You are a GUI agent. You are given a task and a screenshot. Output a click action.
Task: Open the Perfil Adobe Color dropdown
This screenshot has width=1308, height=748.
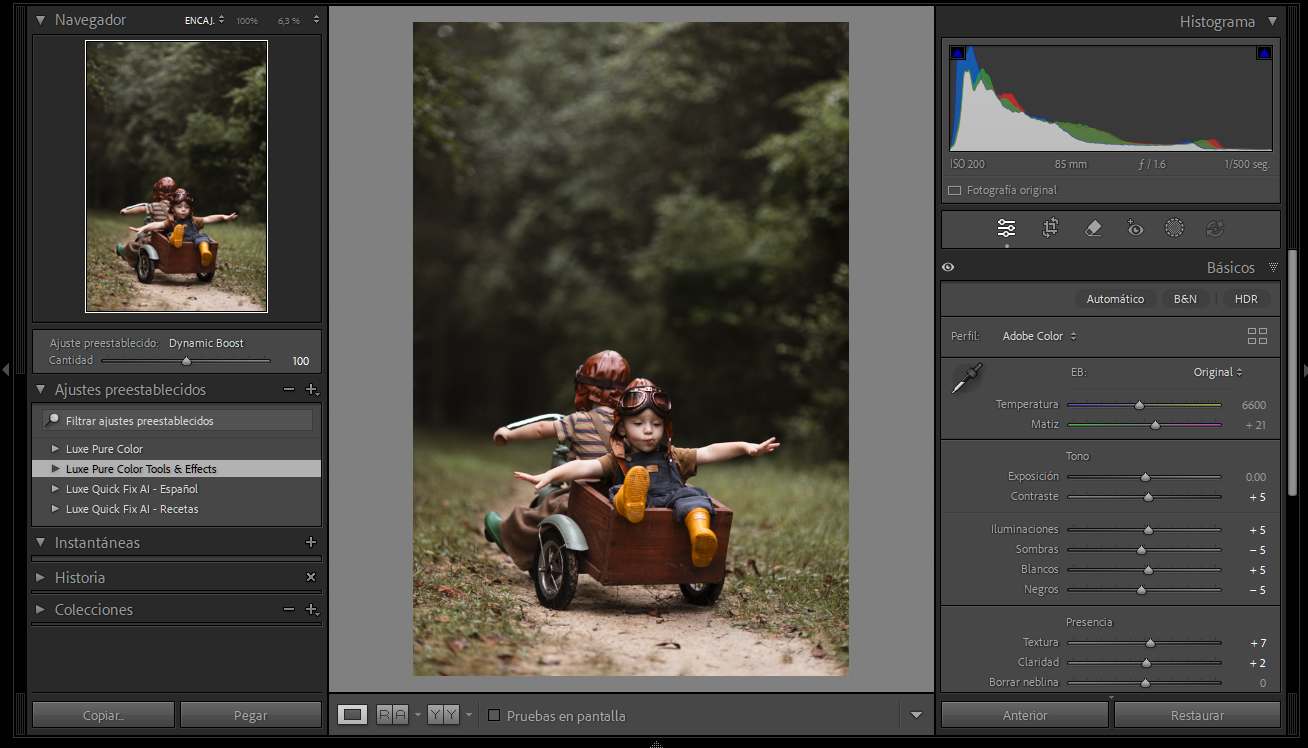tap(1039, 336)
